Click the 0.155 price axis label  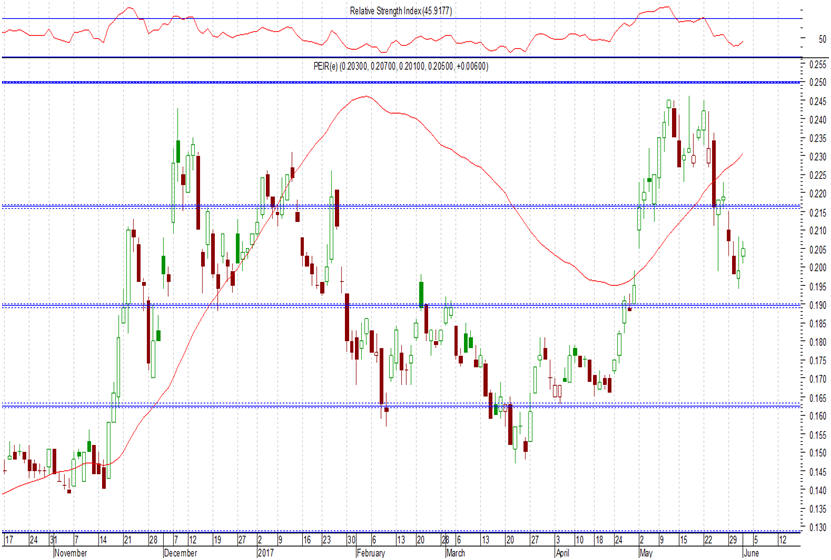818,435
